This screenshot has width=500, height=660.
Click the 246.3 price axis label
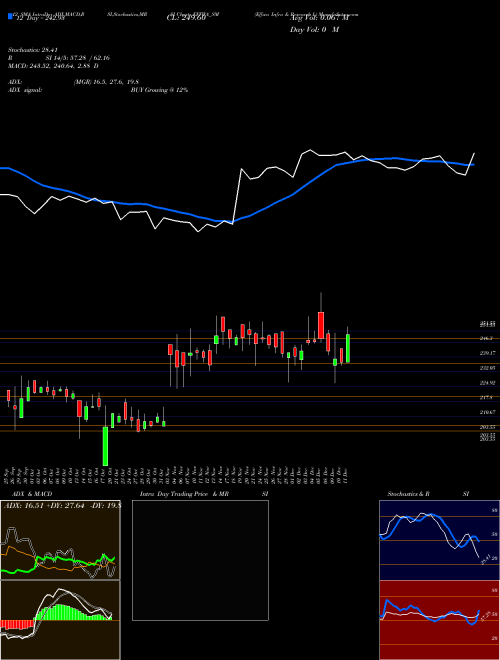point(487,338)
